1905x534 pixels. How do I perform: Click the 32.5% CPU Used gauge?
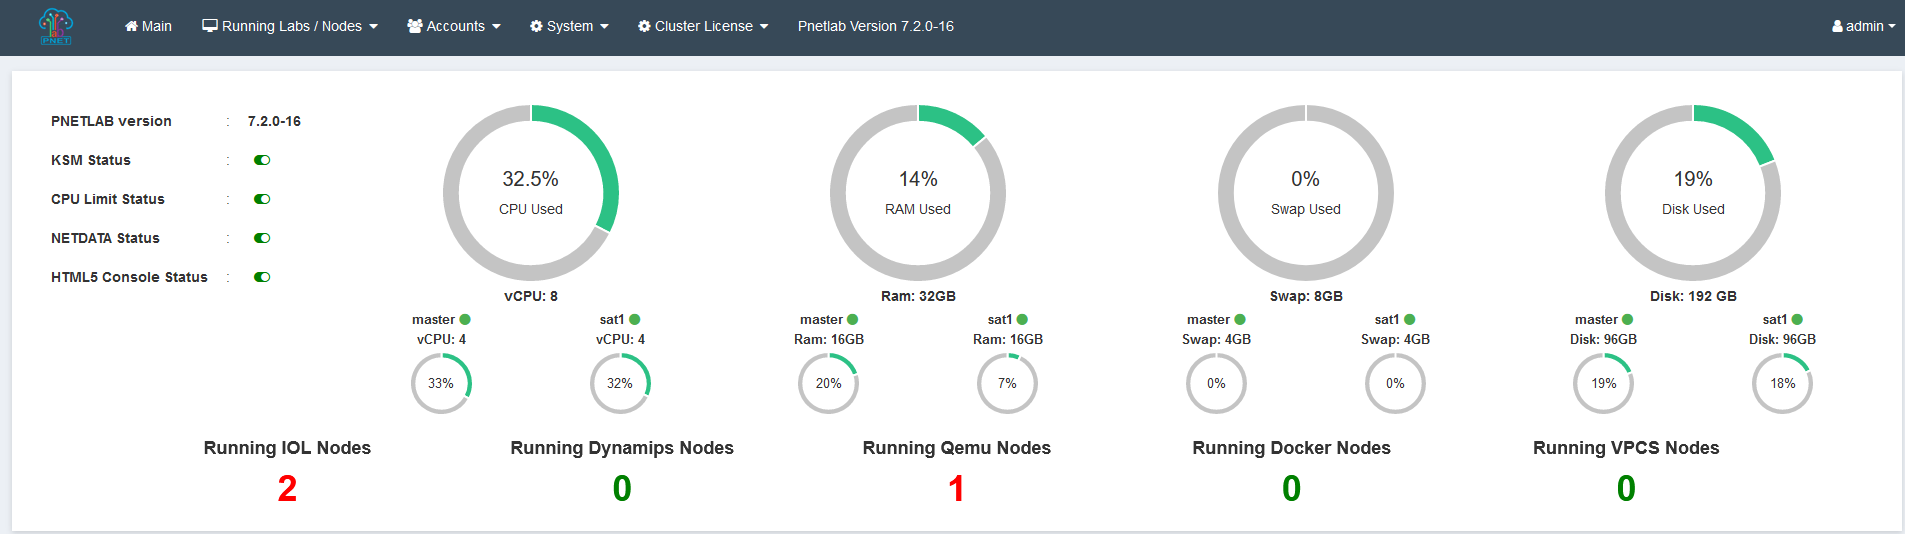[531, 193]
